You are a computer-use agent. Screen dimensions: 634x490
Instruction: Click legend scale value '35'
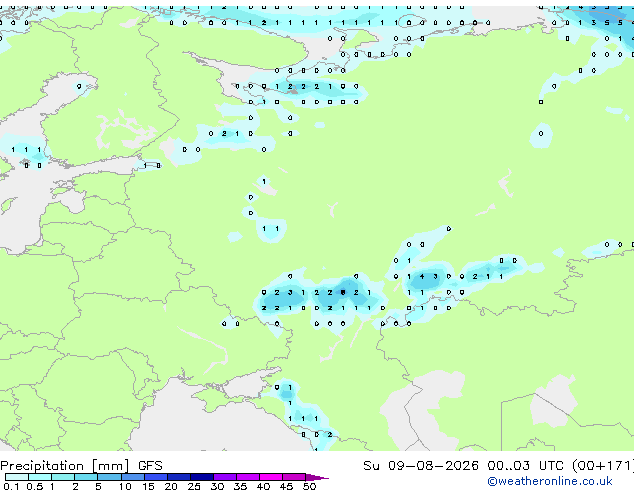tap(240, 486)
